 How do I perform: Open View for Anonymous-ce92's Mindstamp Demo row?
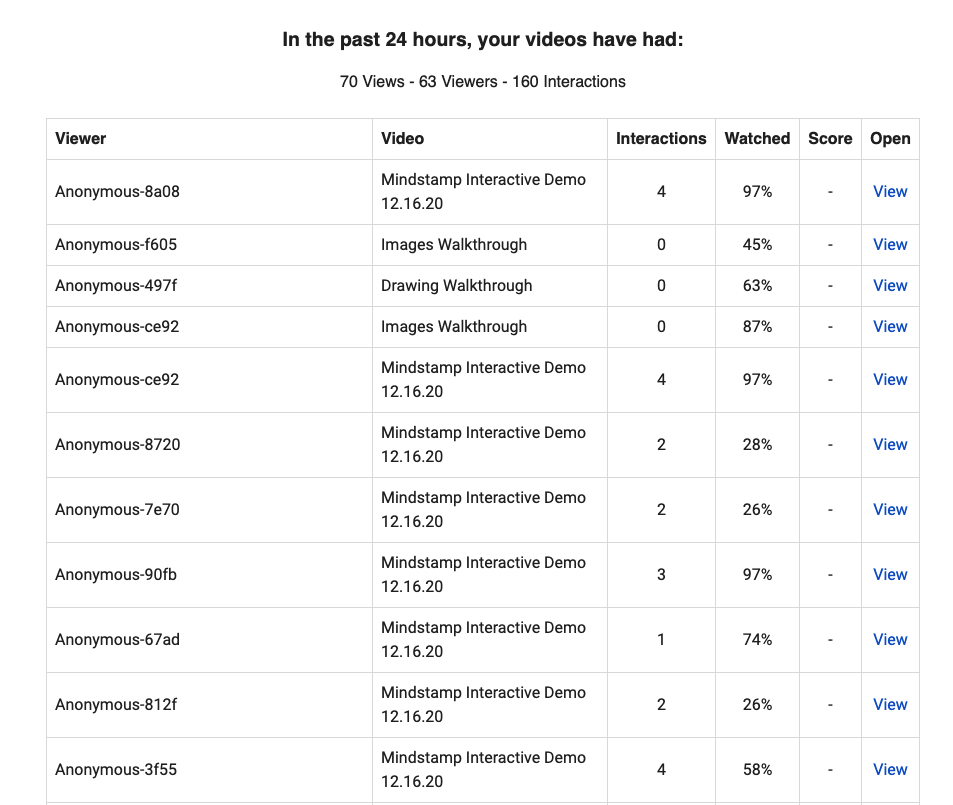tap(889, 379)
